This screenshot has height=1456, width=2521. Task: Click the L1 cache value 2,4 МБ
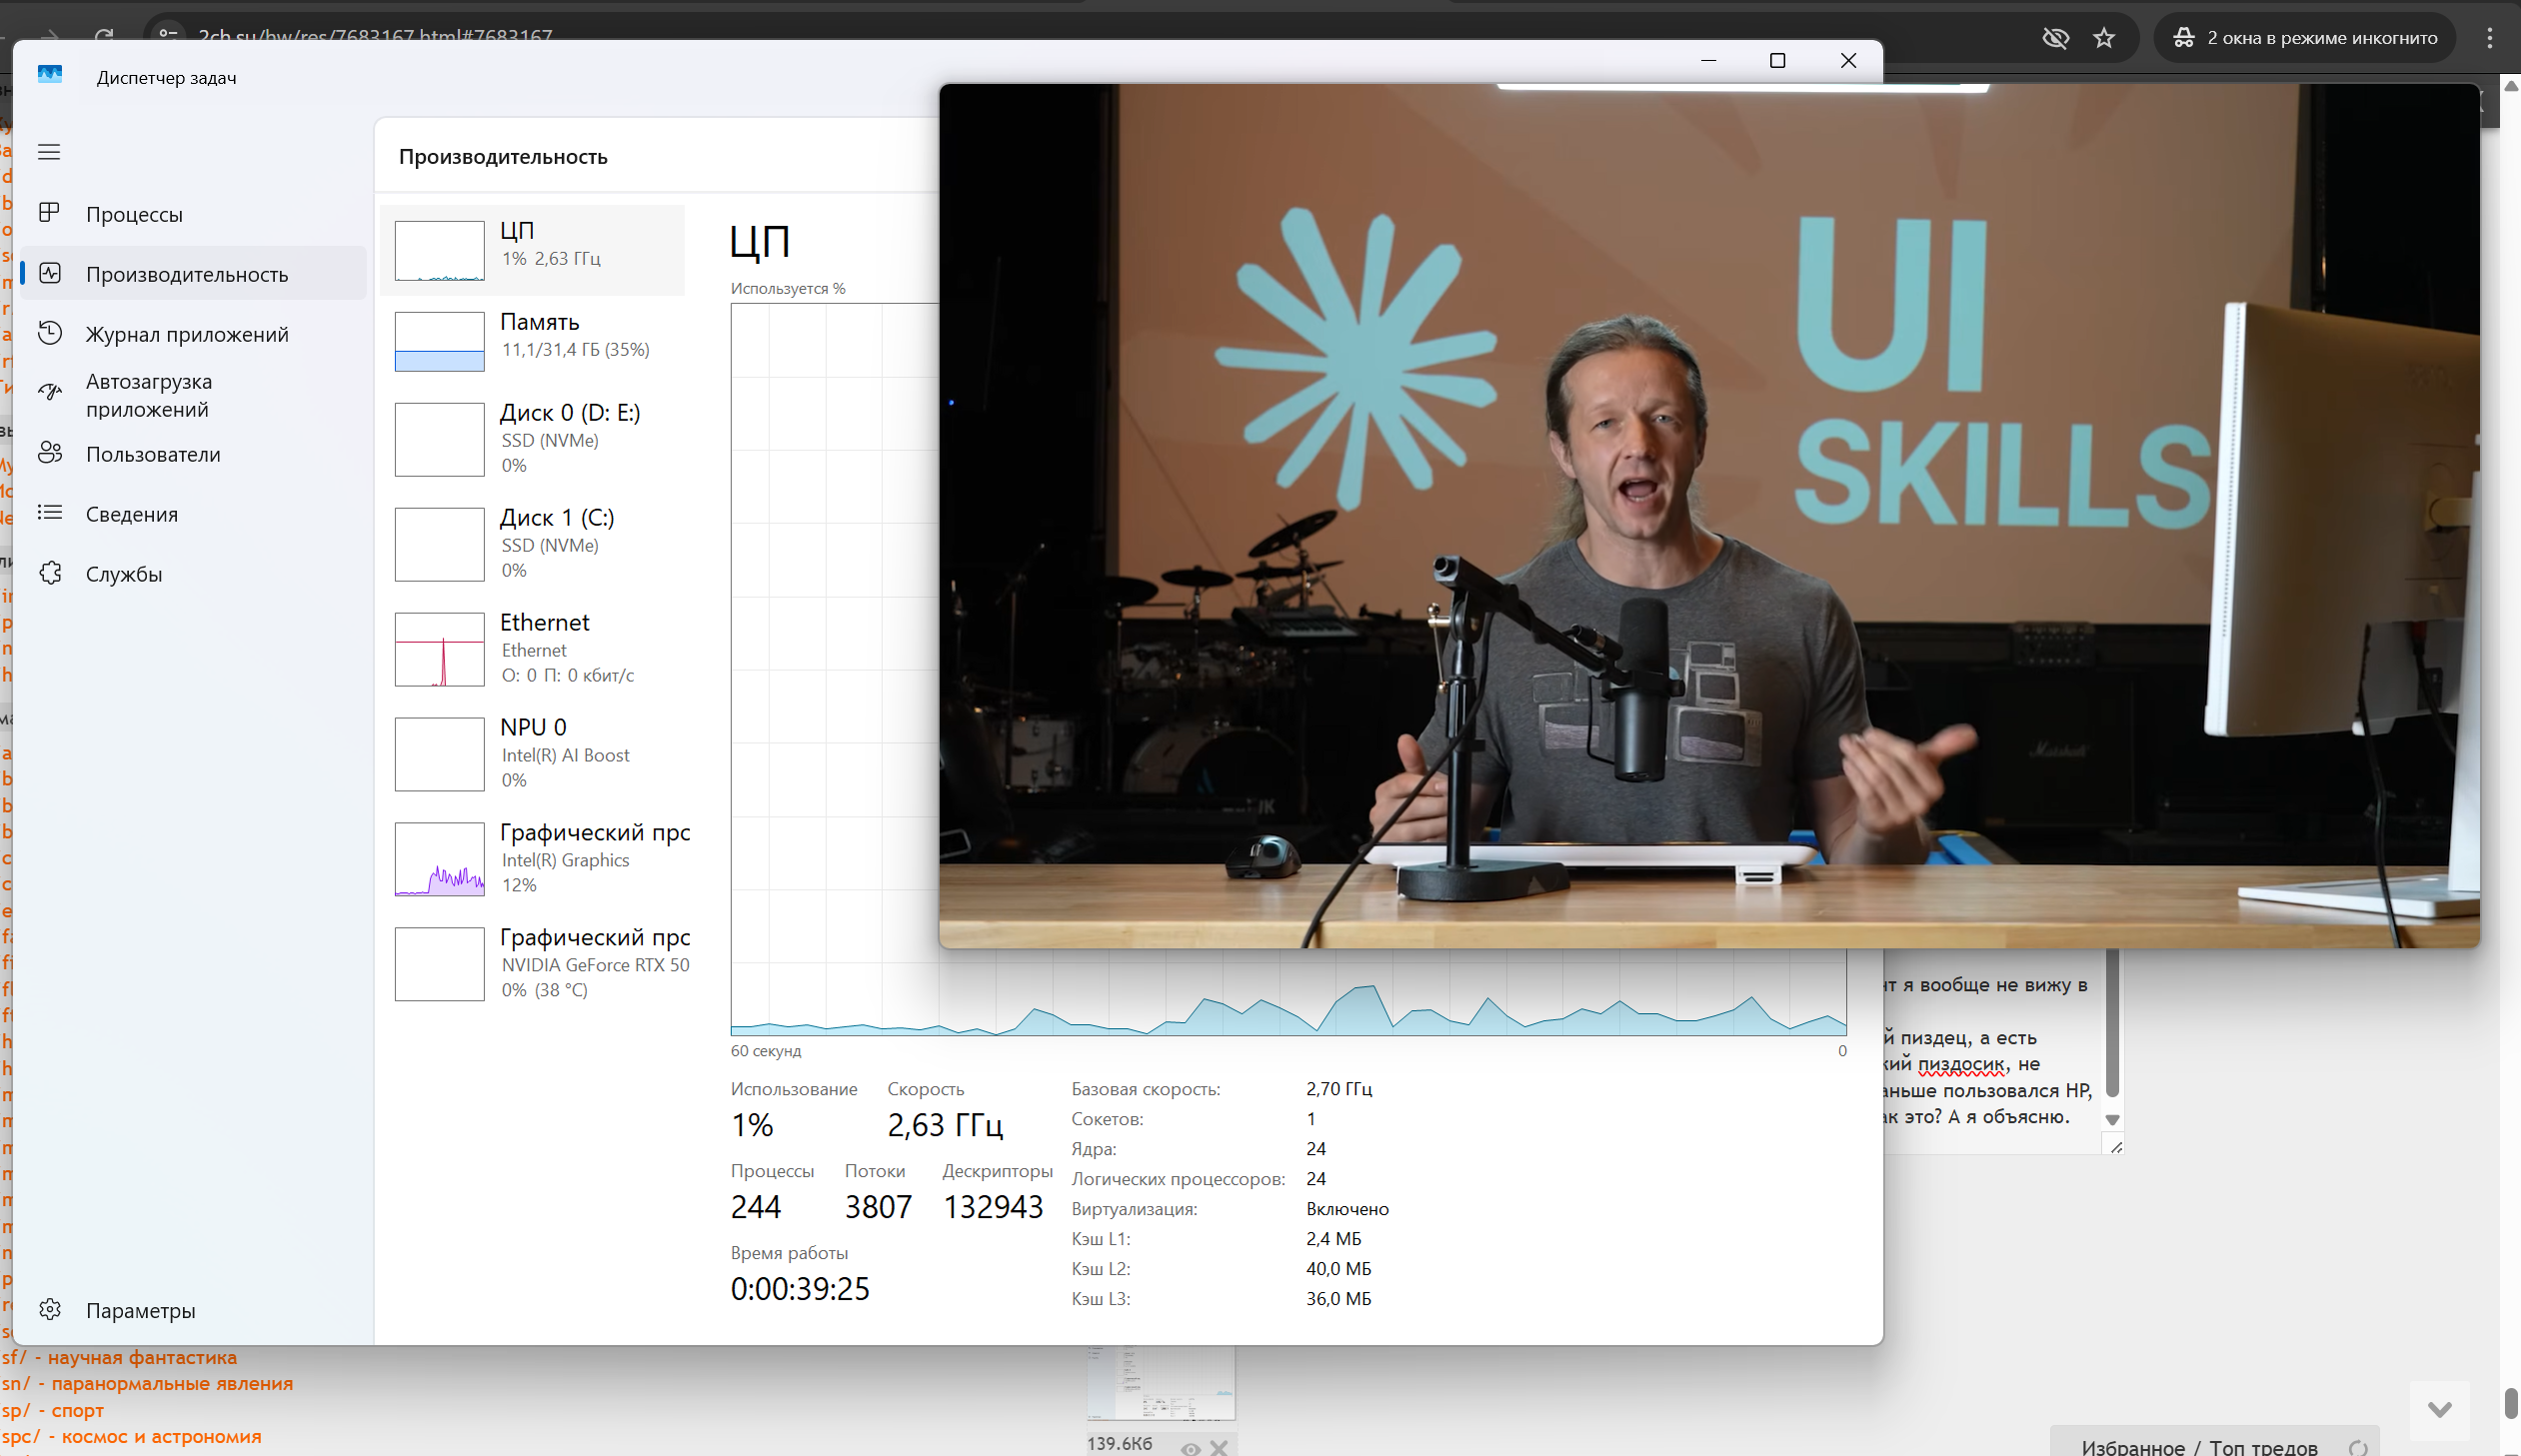pyautogui.click(x=1333, y=1239)
